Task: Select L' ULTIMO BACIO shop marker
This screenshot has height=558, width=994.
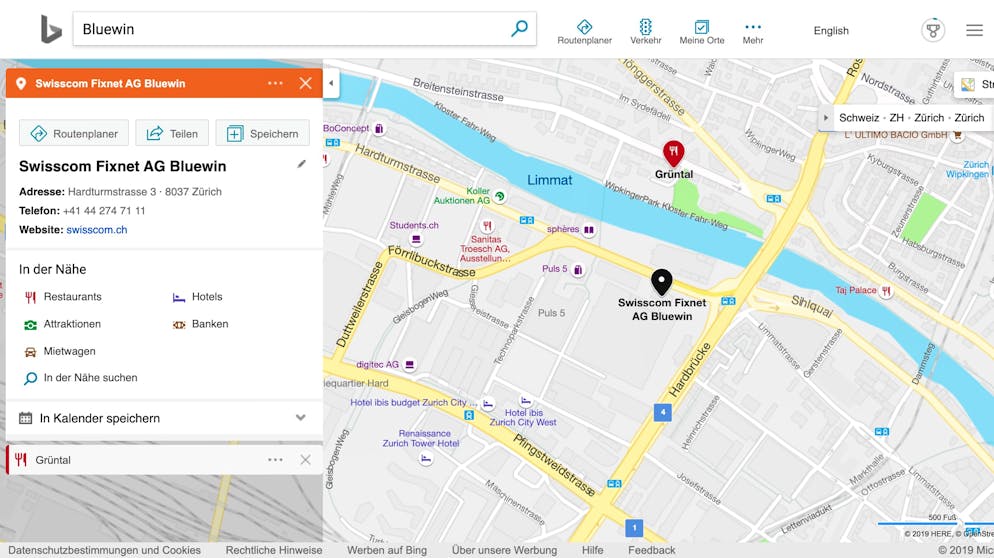Action: tap(957, 135)
